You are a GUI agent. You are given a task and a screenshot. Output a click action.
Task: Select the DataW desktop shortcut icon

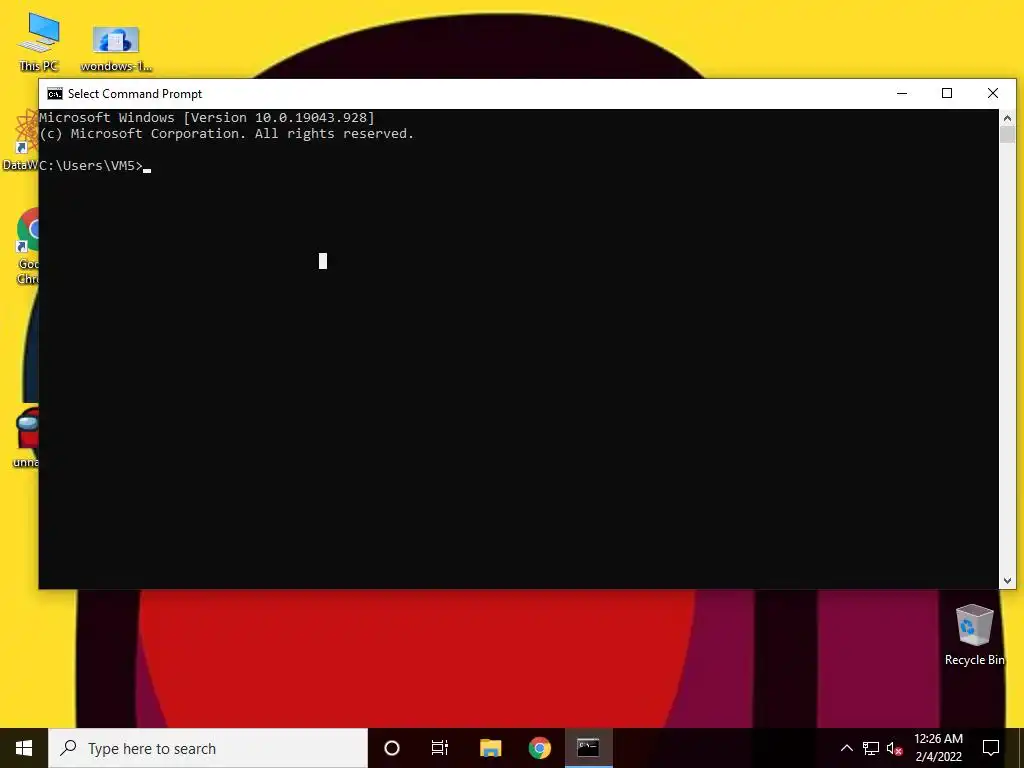point(21,140)
